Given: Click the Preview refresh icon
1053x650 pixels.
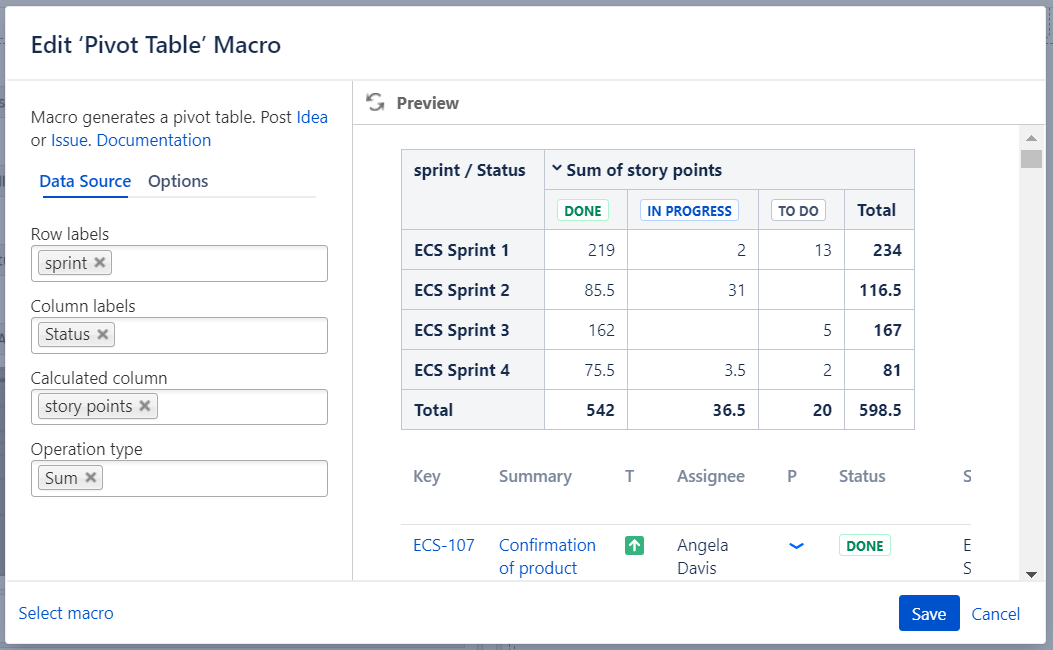Looking at the screenshot, I should [x=375, y=102].
